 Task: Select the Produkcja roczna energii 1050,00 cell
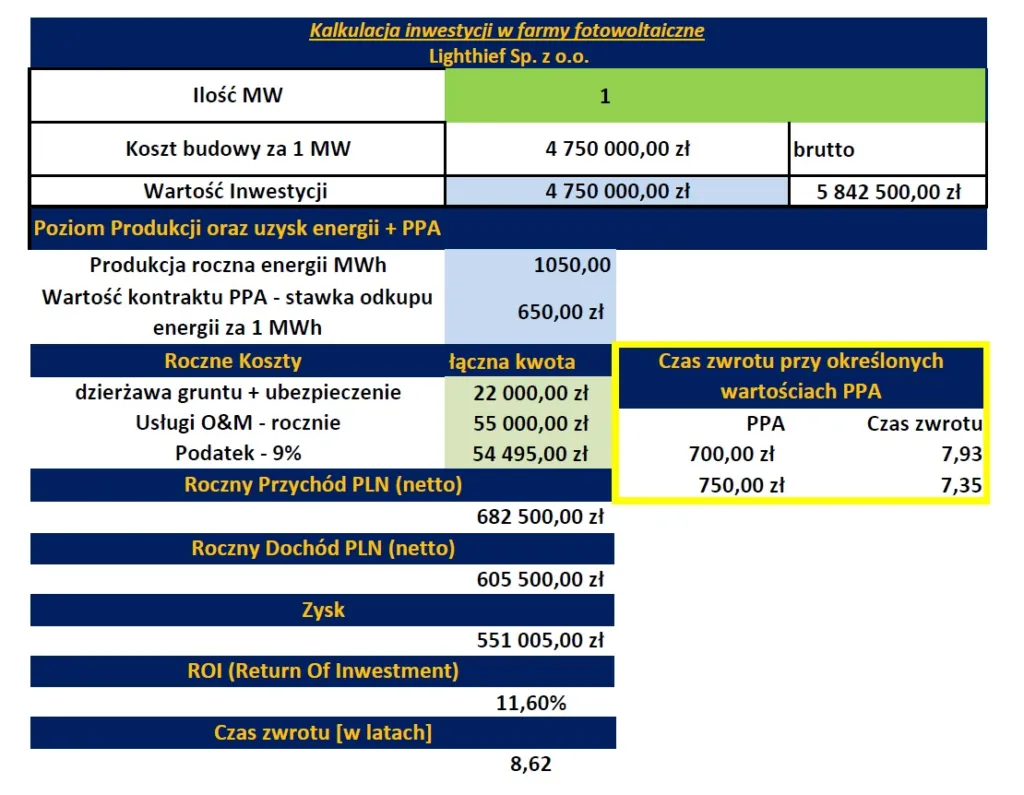[x=530, y=265]
